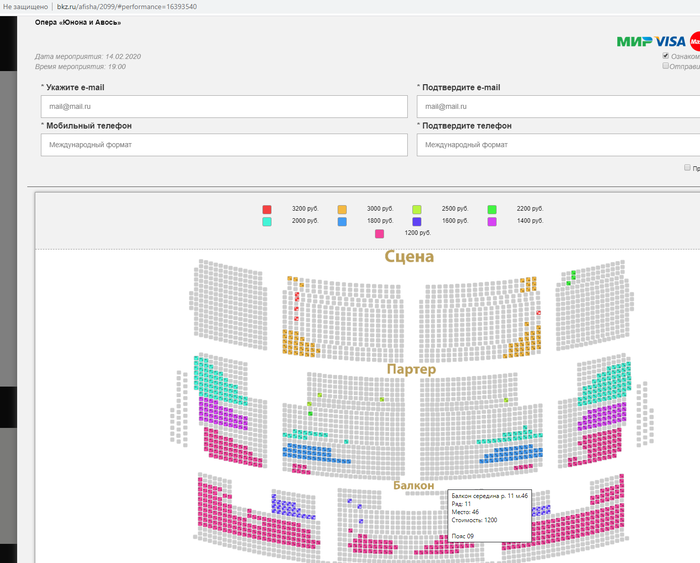Tick the 'Отправи' checkbox

coord(666,66)
